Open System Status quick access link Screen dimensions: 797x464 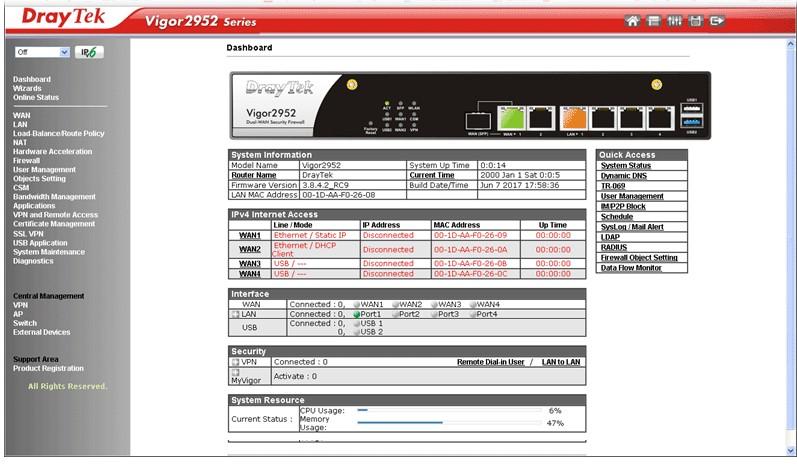coord(626,166)
